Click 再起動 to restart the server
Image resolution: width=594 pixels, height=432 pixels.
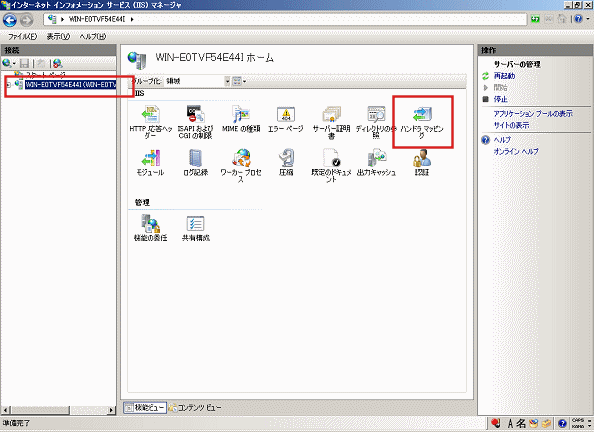point(504,76)
